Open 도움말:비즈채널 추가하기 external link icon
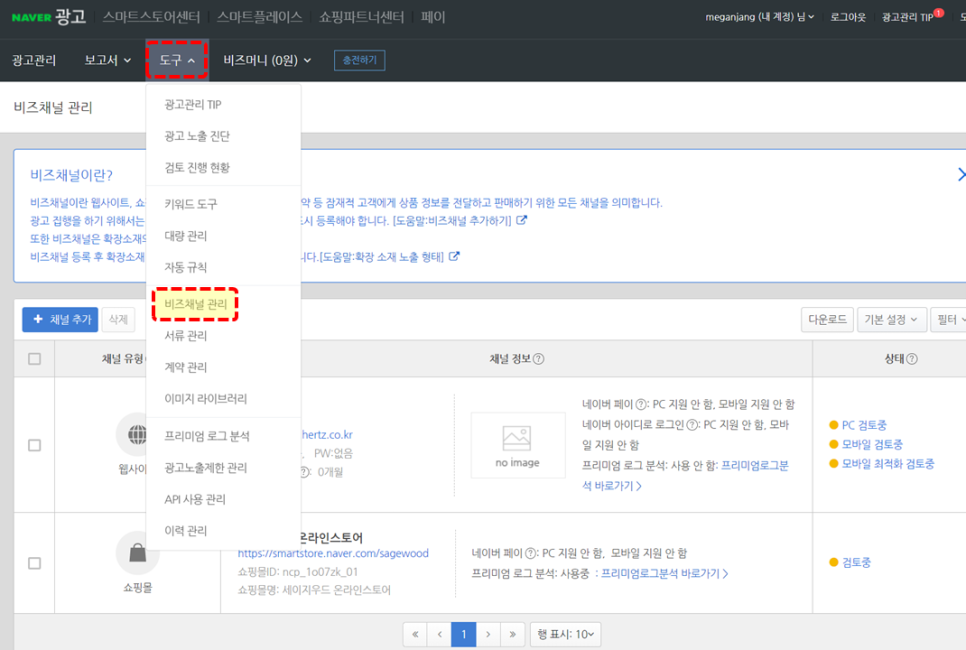 (521, 220)
